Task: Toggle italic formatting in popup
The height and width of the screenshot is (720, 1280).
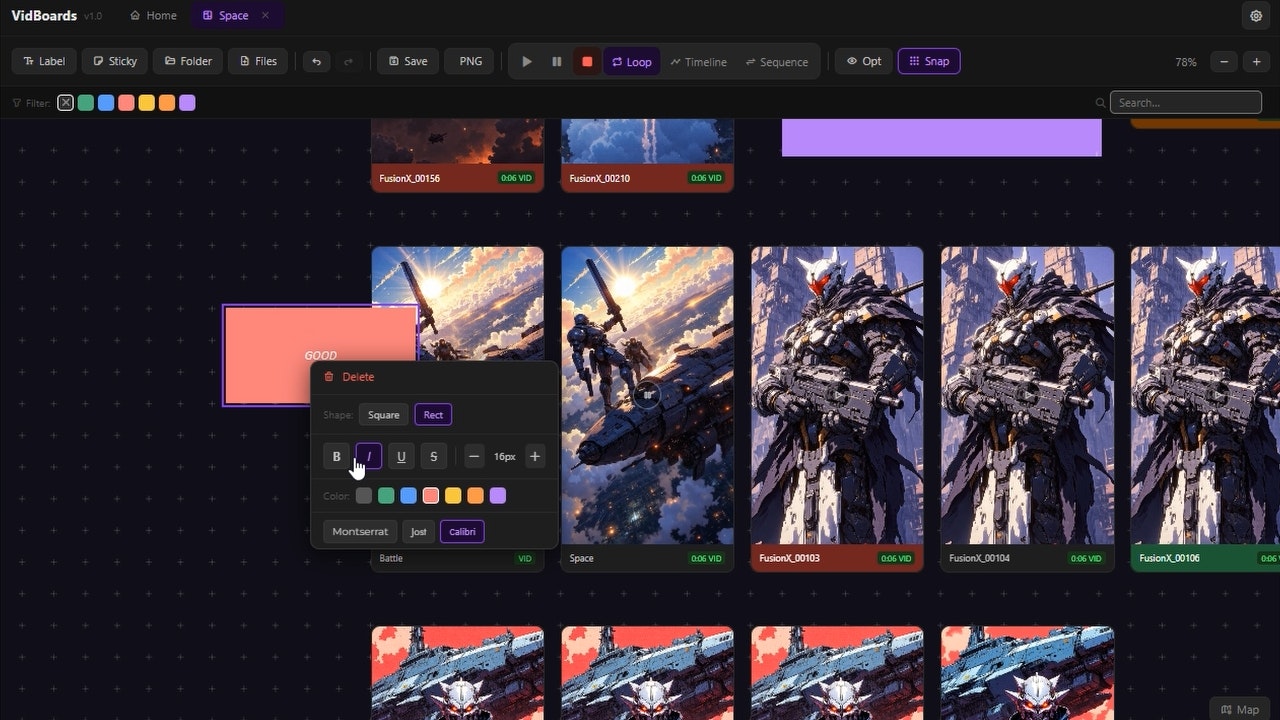Action: tap(369, 456)
